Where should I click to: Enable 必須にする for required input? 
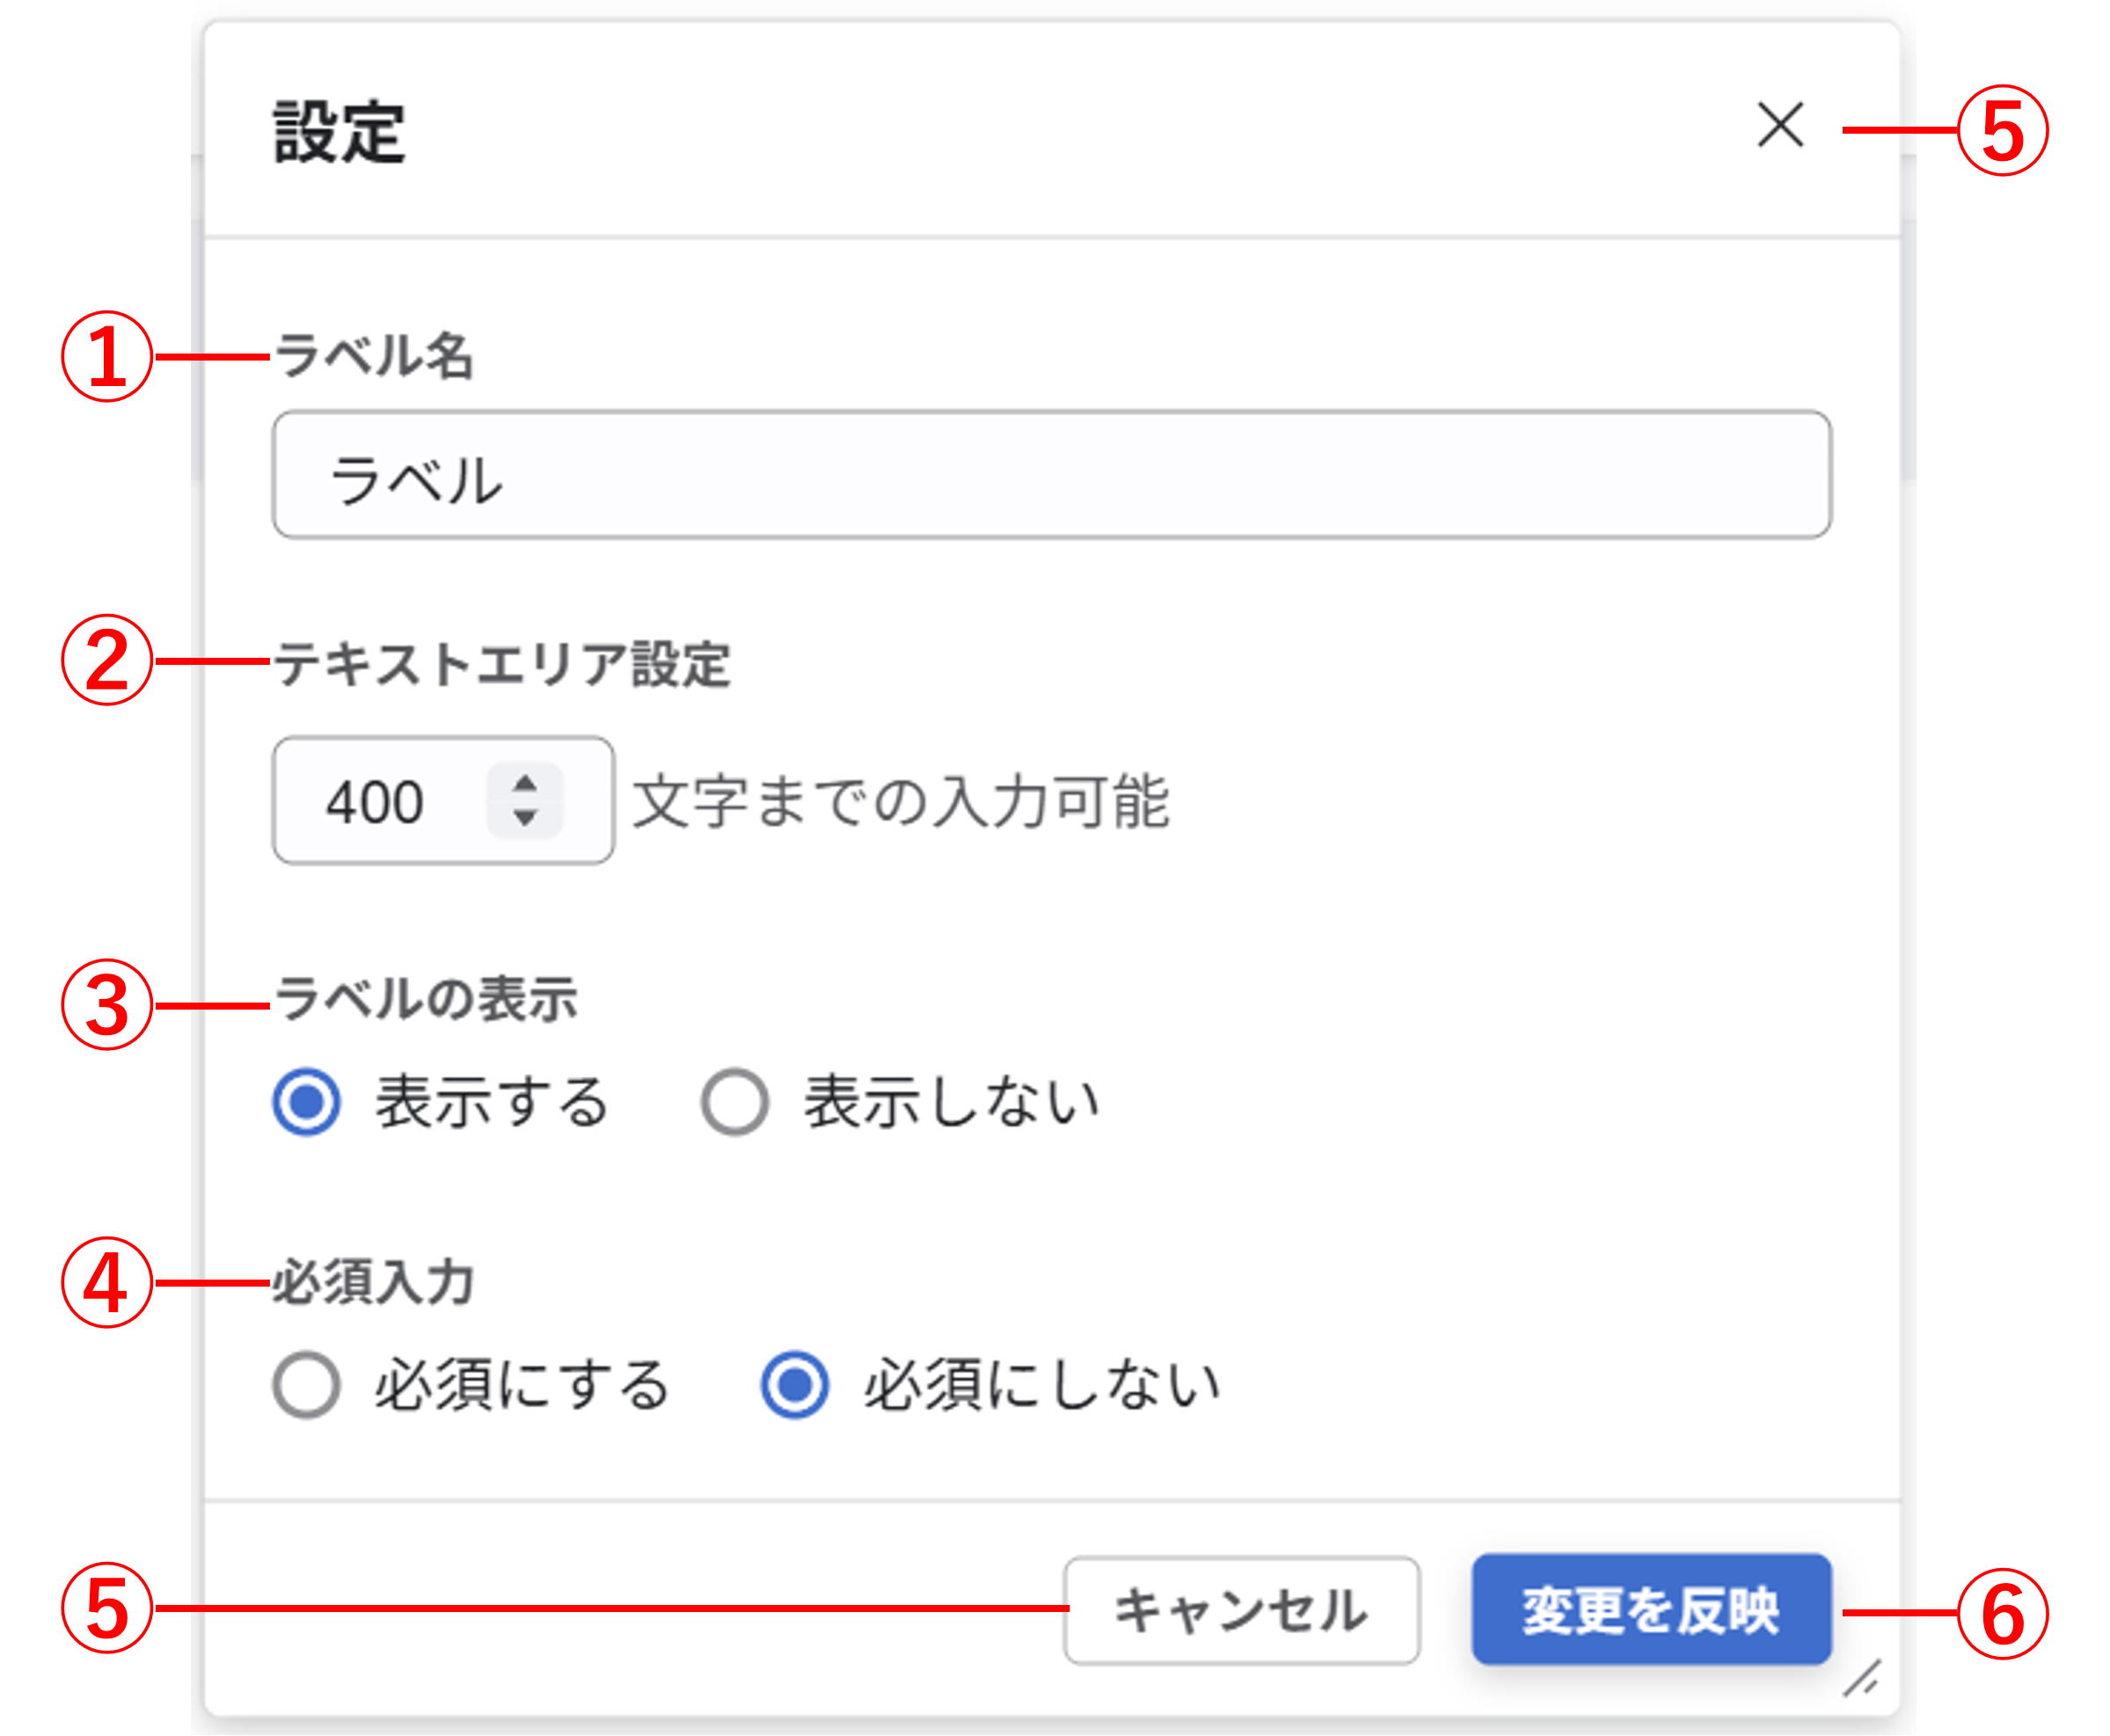[x=307, y=1380]
